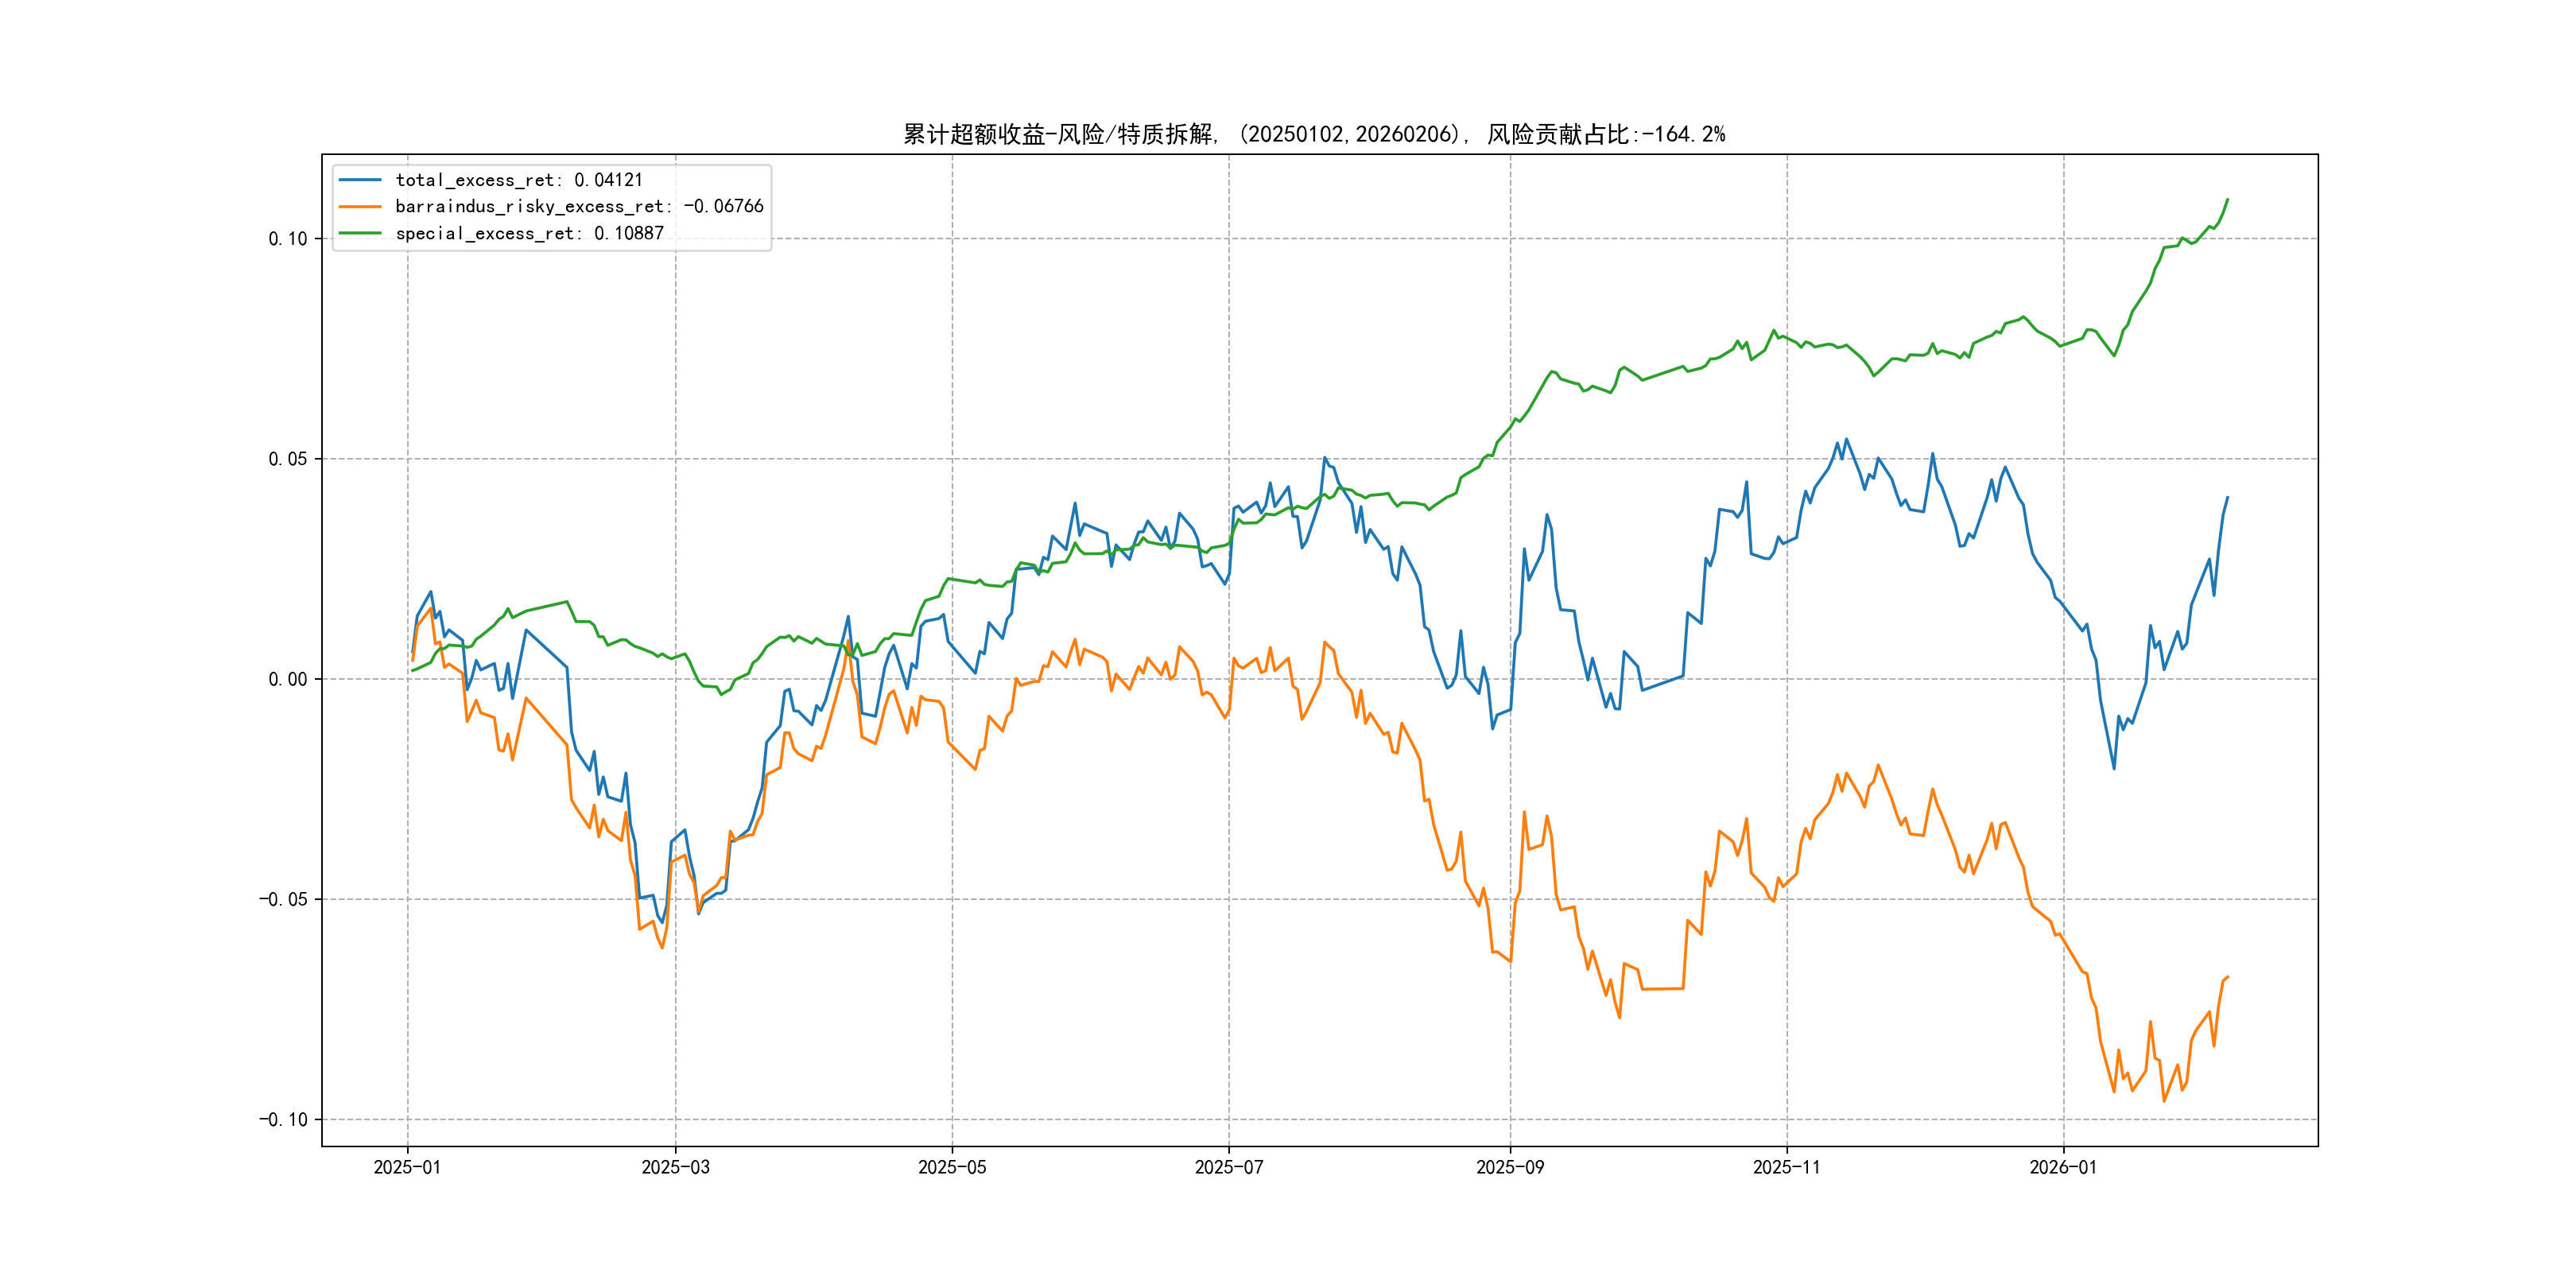Click the 2025-05 x-axis tick label
Image resolution: width=2576 pixels, height=1288 pixels.
pyautogui.click(x=952, y=1167)
